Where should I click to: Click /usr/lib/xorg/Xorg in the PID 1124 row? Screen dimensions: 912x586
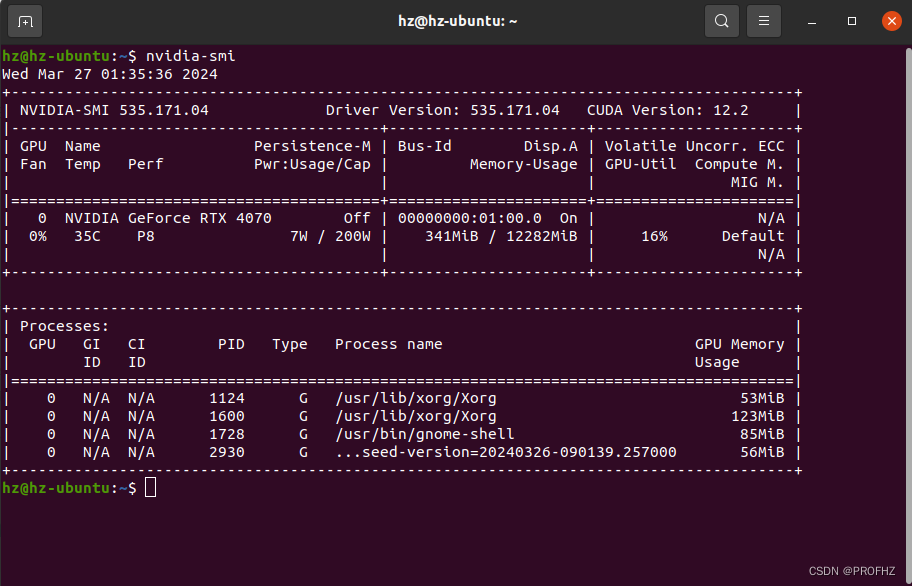[416, 399]
